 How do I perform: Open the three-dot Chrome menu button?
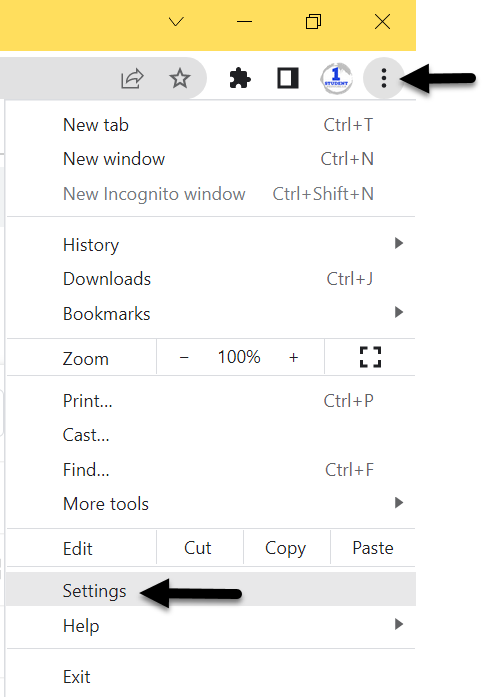[383, 78]
